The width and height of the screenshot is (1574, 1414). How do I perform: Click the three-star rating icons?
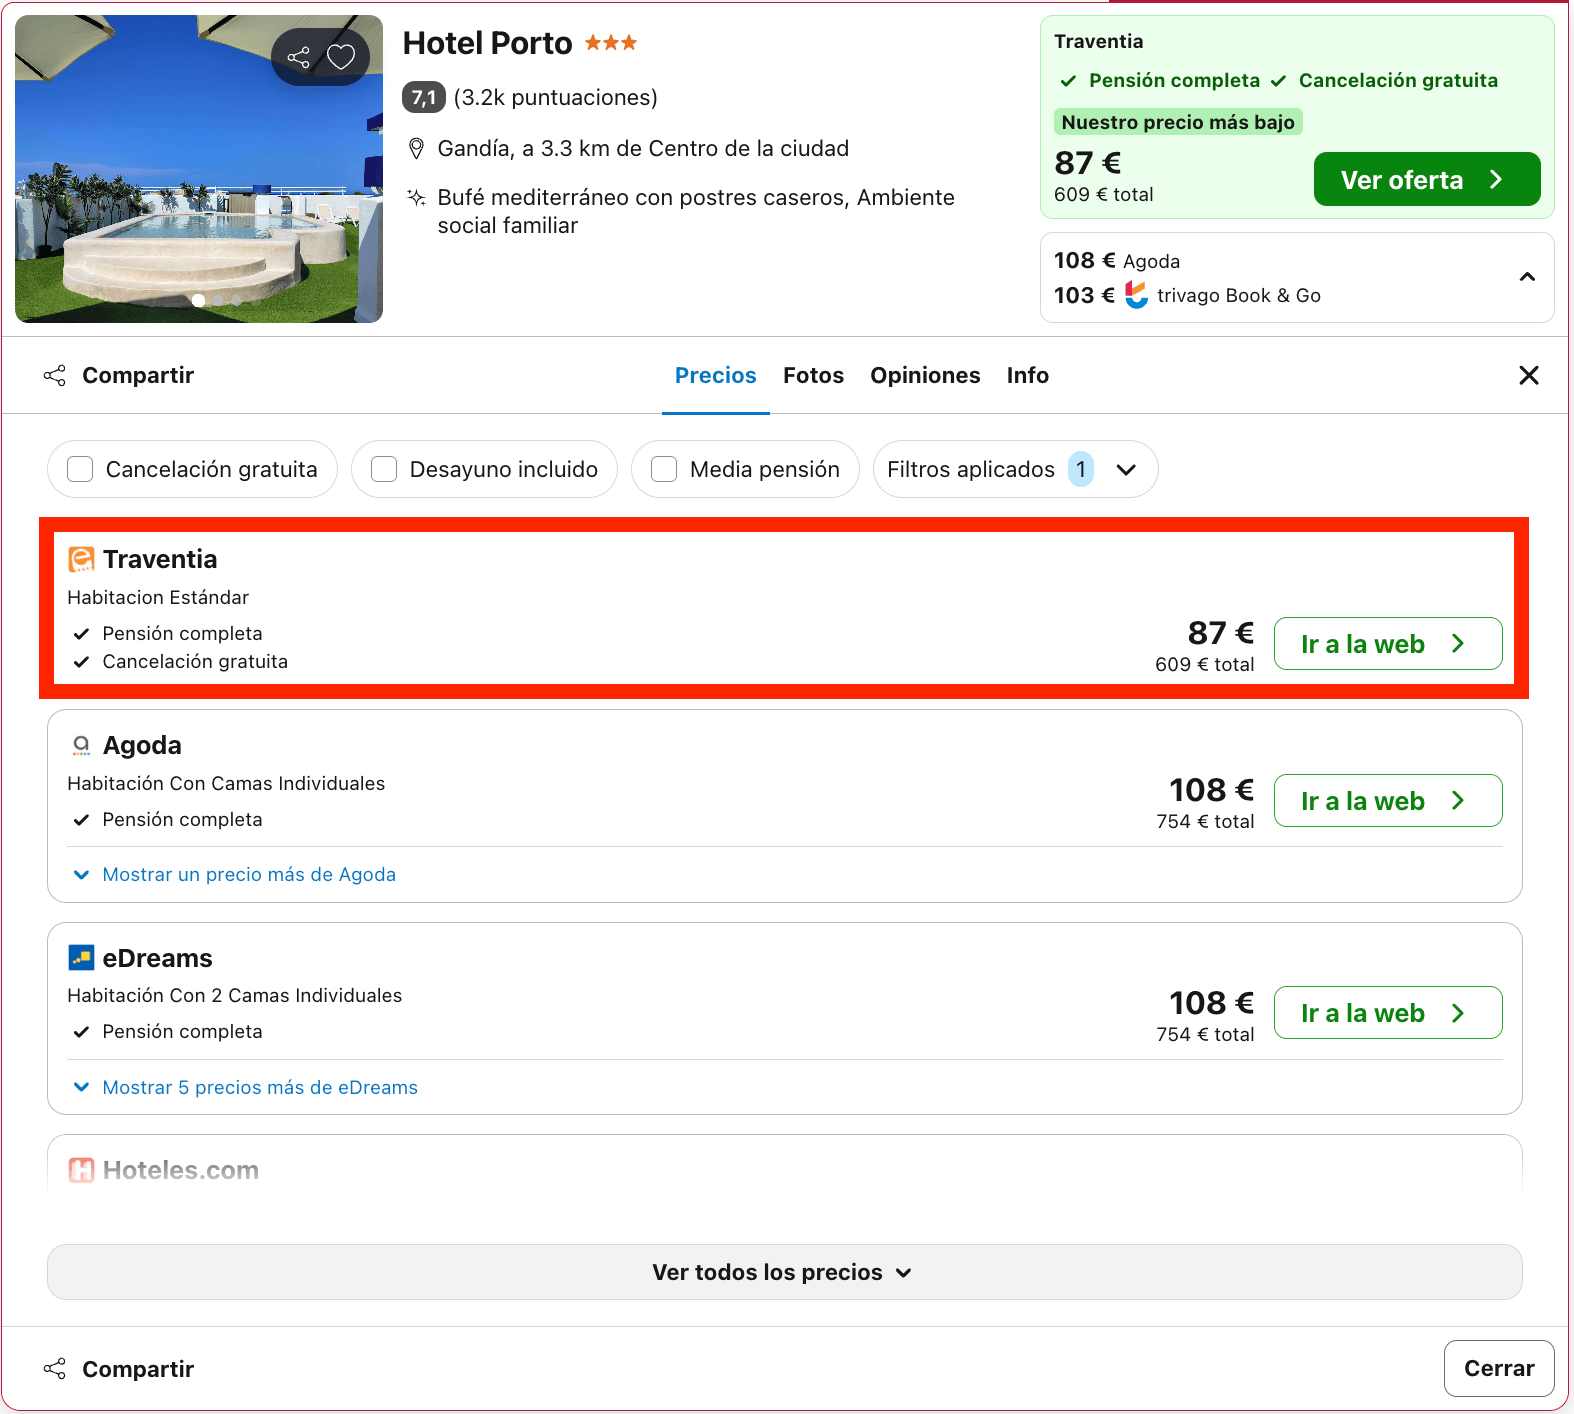(611, 43)
